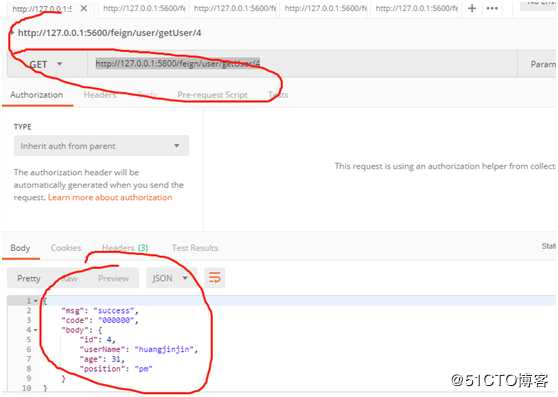
Task: Switch to the fifth request tab
Action: pos(417,8)
